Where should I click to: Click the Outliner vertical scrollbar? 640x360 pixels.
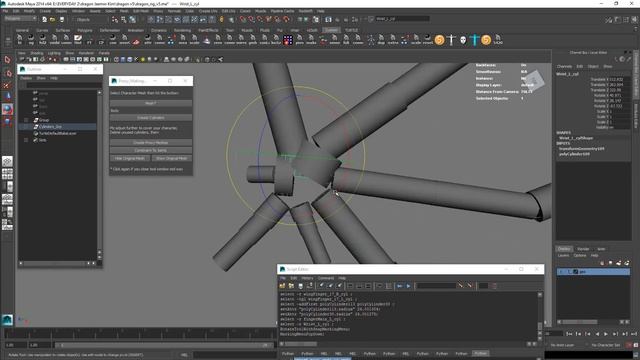[99, 174]
